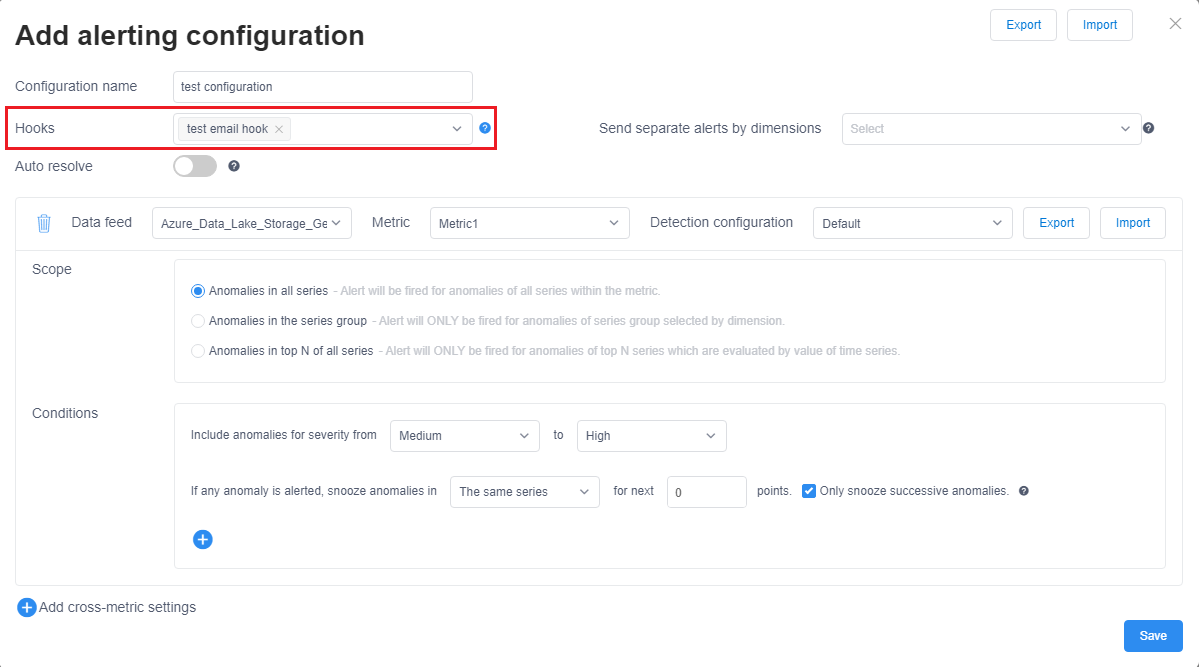Remove the test email hook tag
The image size is (1199, 667).
point(279,129)
